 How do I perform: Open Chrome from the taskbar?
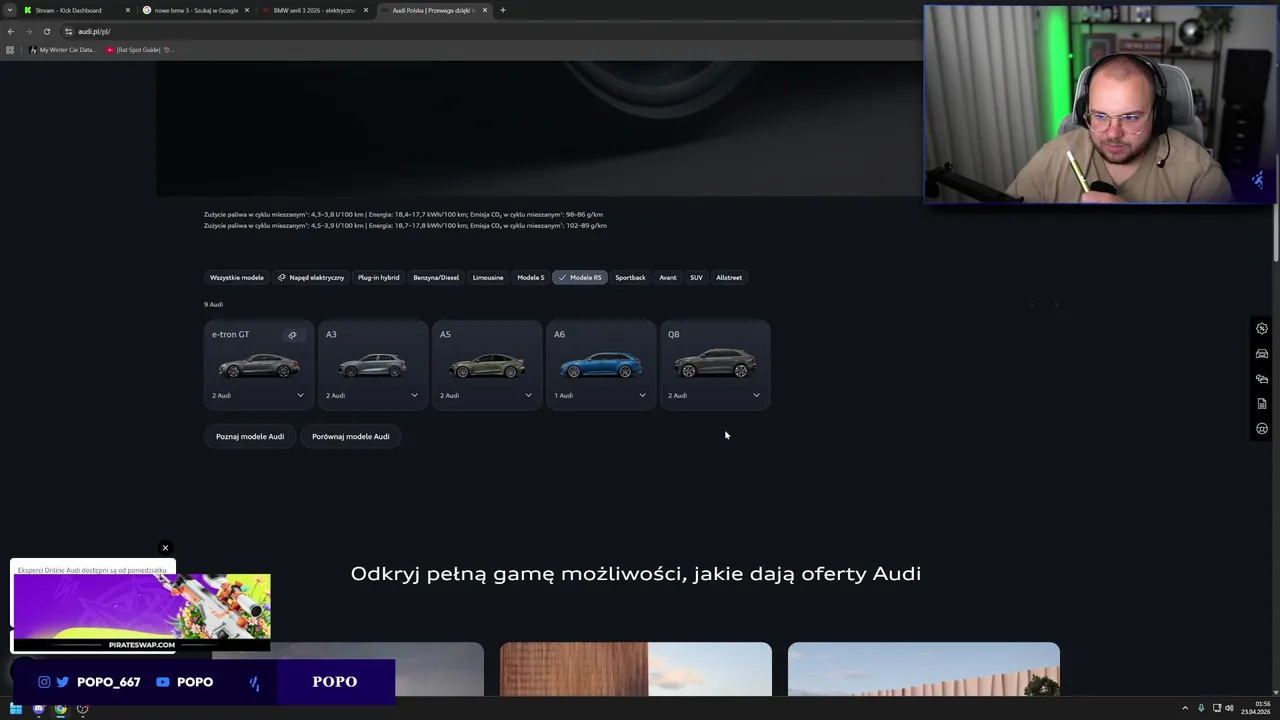pos(60,709)
